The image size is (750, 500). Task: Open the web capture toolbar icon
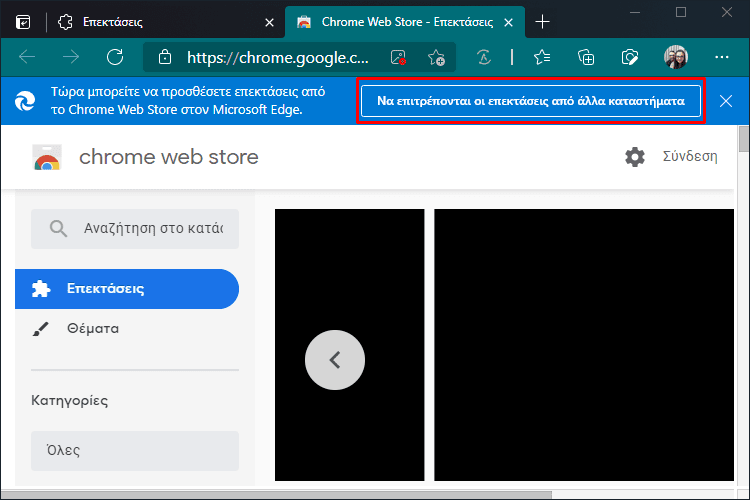[629, 58]
